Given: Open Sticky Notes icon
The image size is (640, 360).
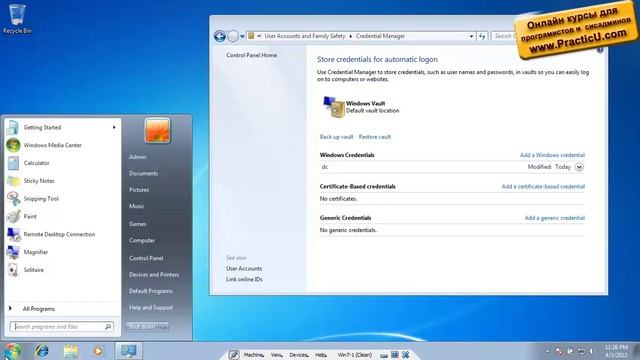Looking at the screenshot, I should point(13,181).
